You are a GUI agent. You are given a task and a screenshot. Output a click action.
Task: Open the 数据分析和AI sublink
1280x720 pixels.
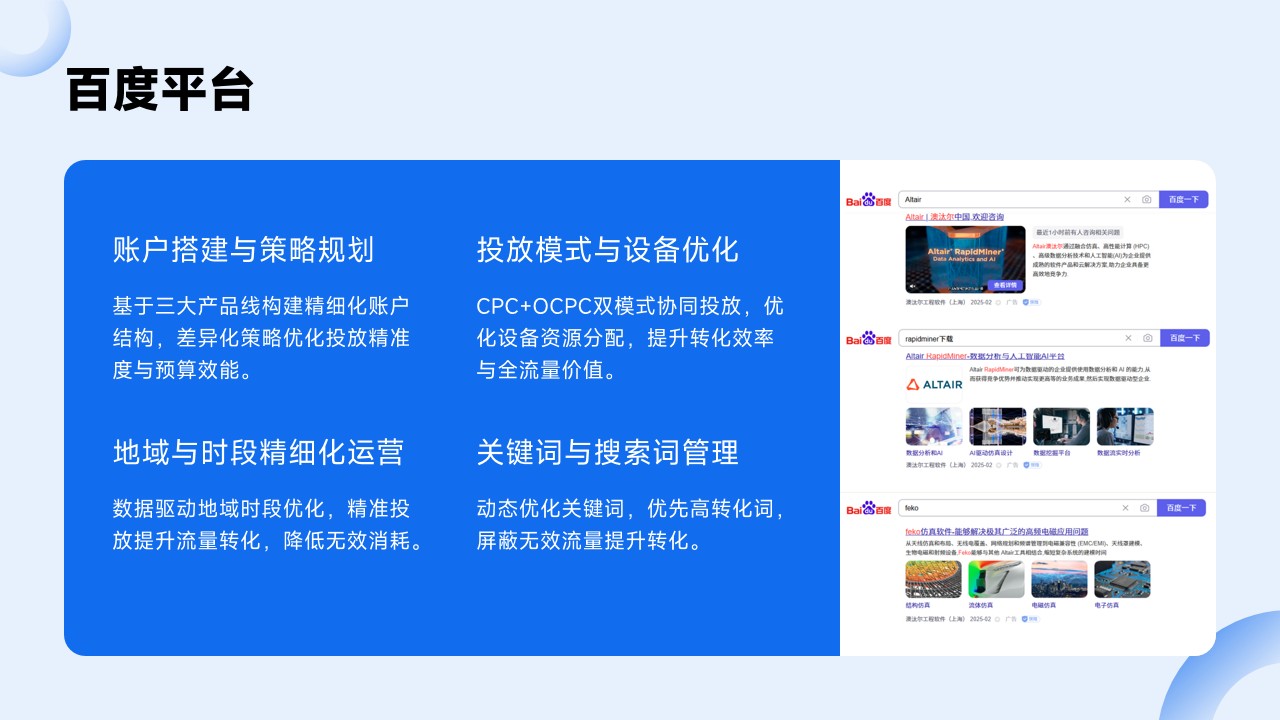click(x=924, y=454)
